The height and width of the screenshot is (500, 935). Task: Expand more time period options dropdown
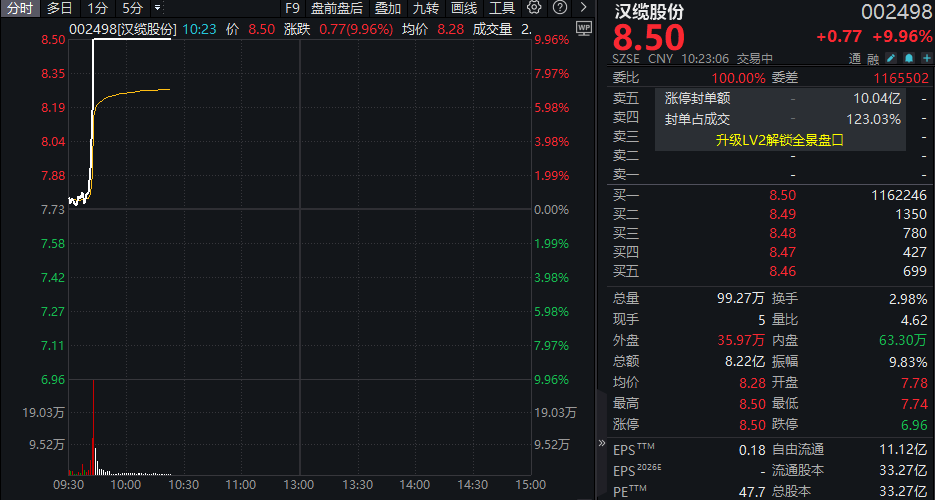(x=158, y=8)
